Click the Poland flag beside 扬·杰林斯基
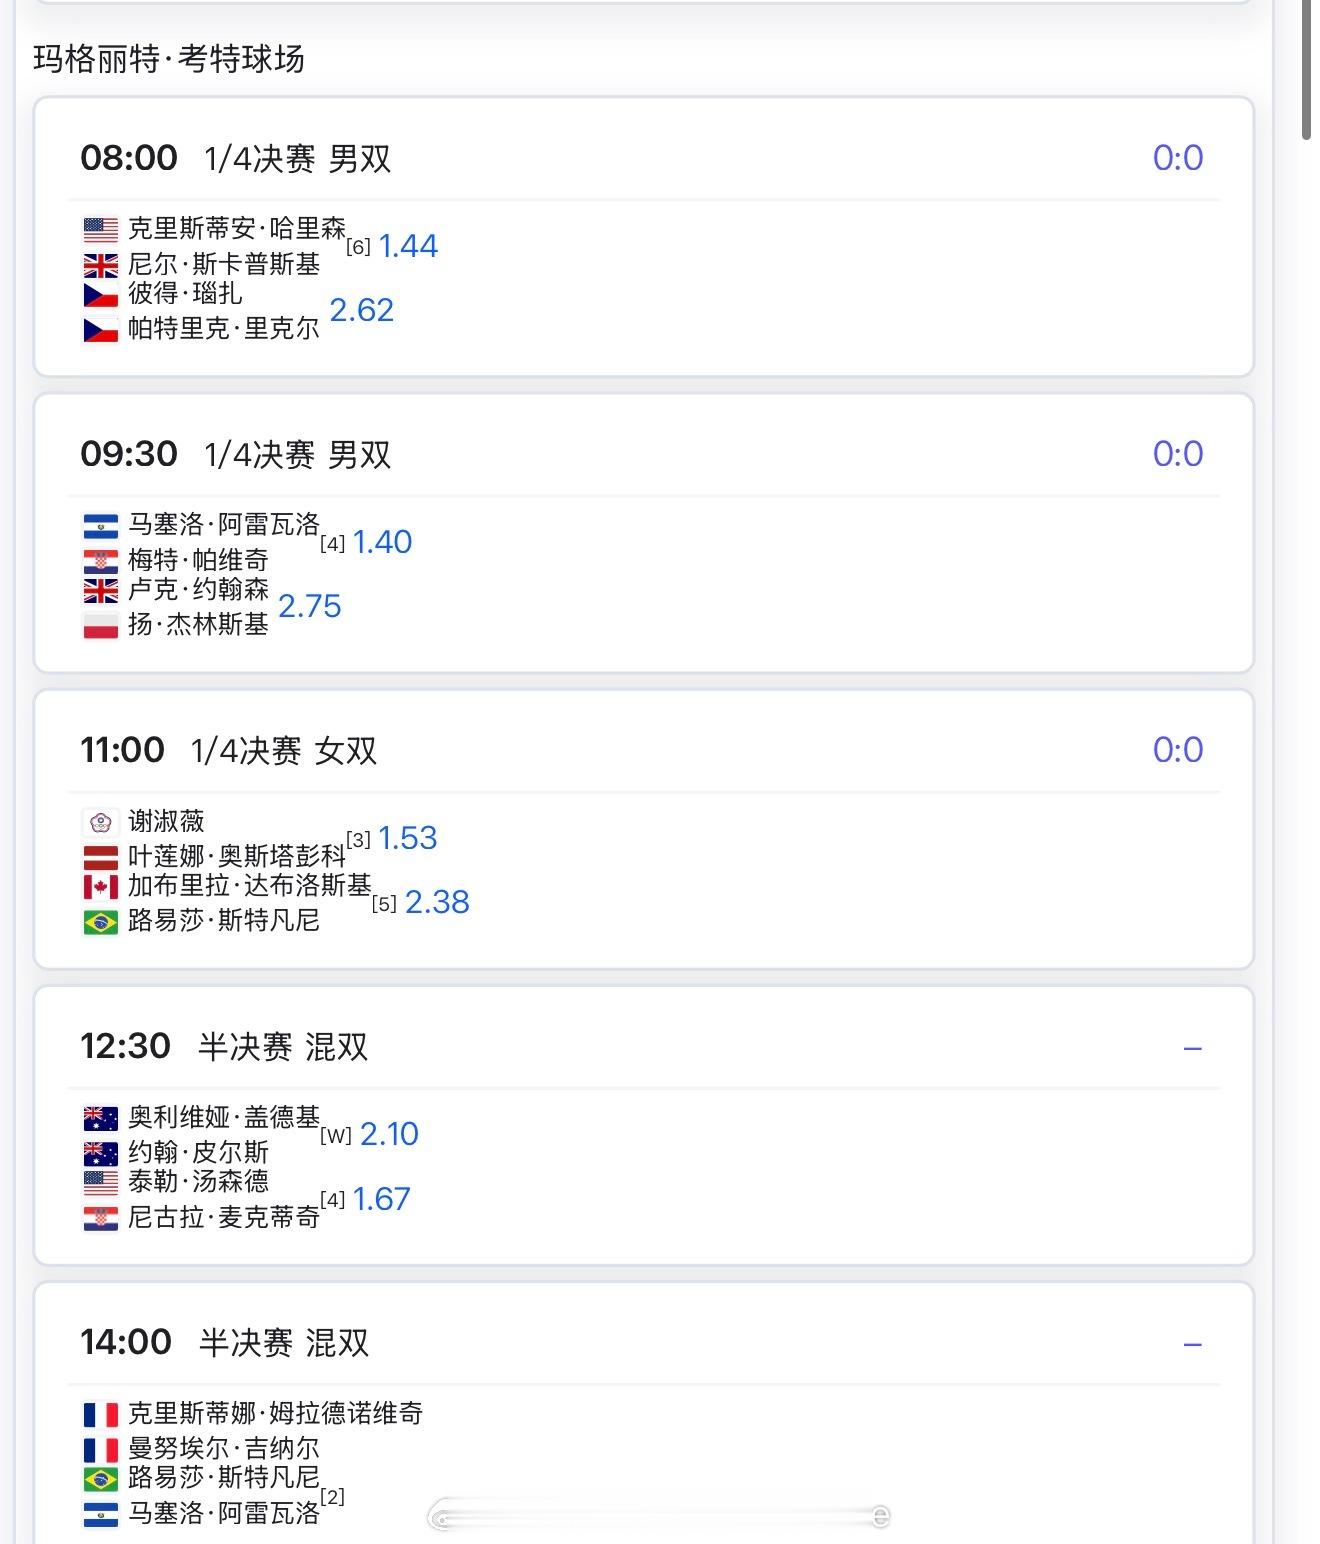 pos(100,626)
